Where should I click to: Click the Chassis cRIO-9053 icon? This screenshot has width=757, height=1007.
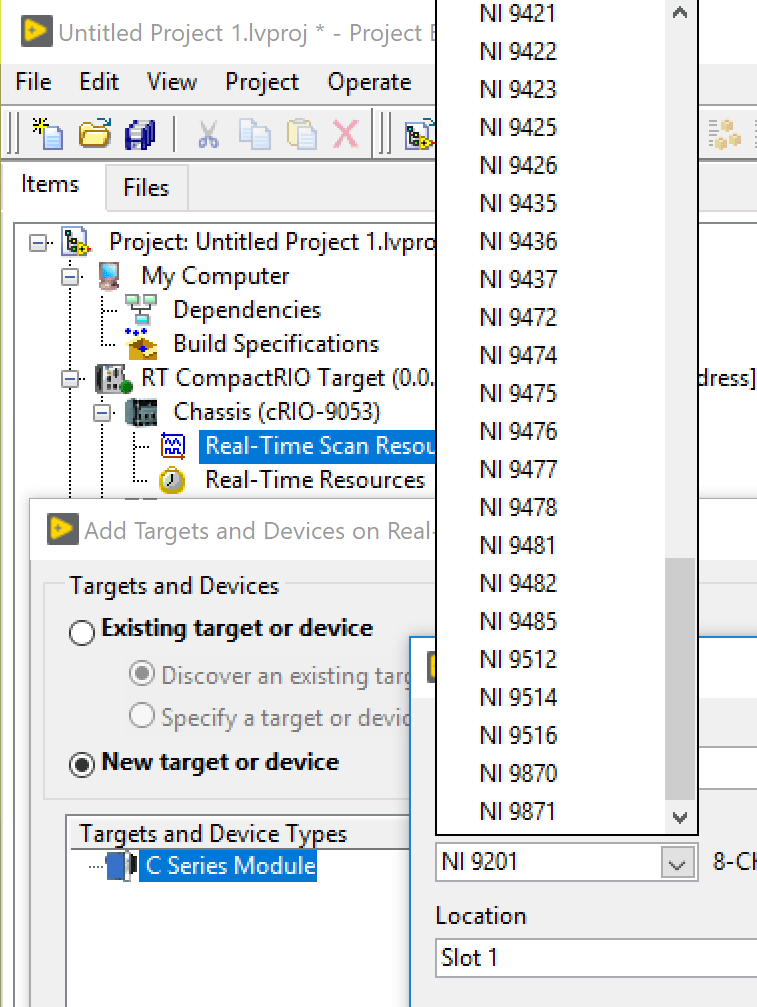pyautogui.click(x=141, y=412)
